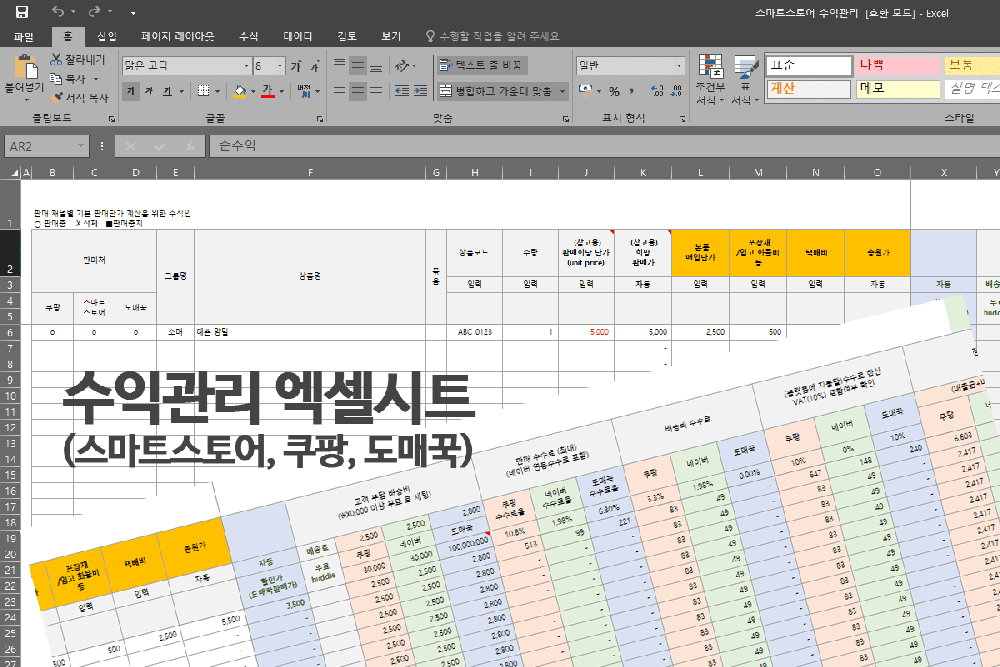1000x667 pixels.
Task: Open the font name dropdown (맑은 고딕)
Action: pos(246,66)
